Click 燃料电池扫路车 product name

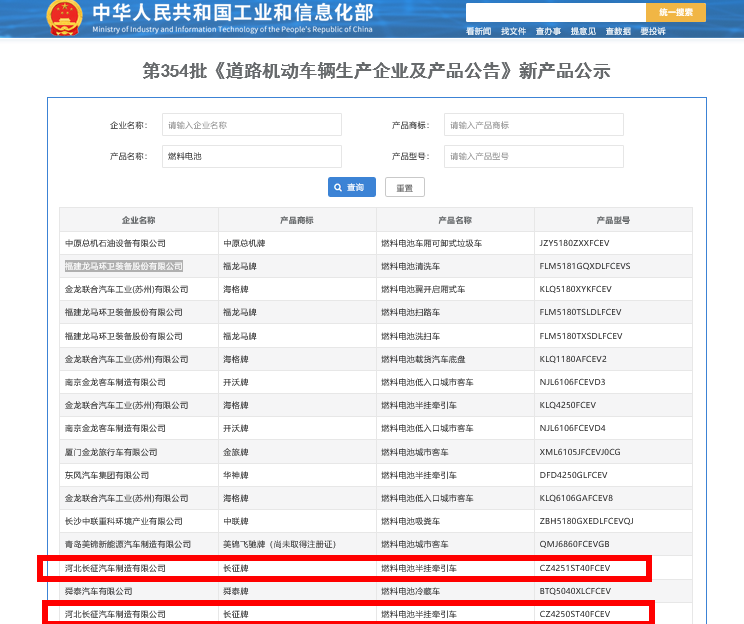tap(410, 312)
